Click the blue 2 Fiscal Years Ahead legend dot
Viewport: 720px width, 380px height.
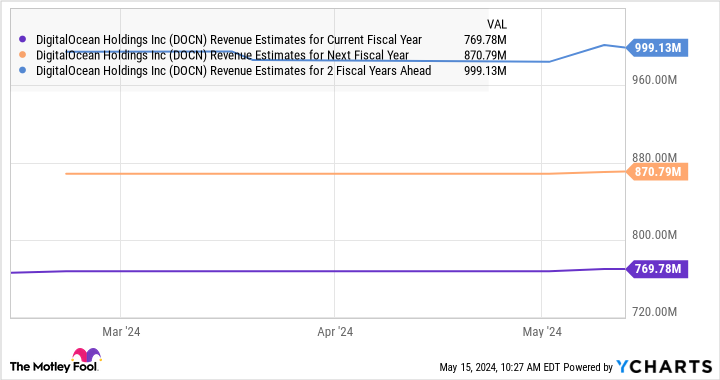22,71
